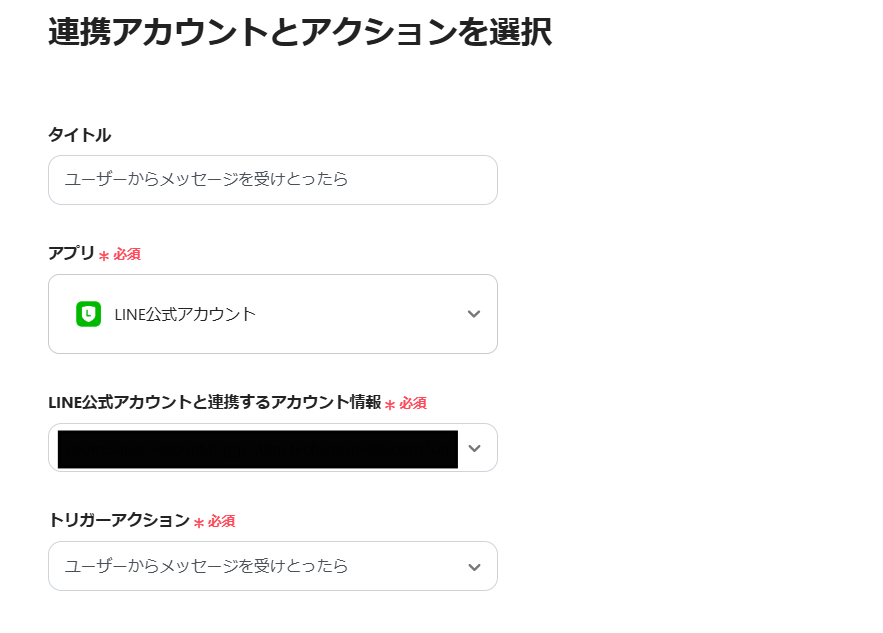Click the chevron in the アプリ dropdown
Screen dimensions: 883x633
coord(474,314)
